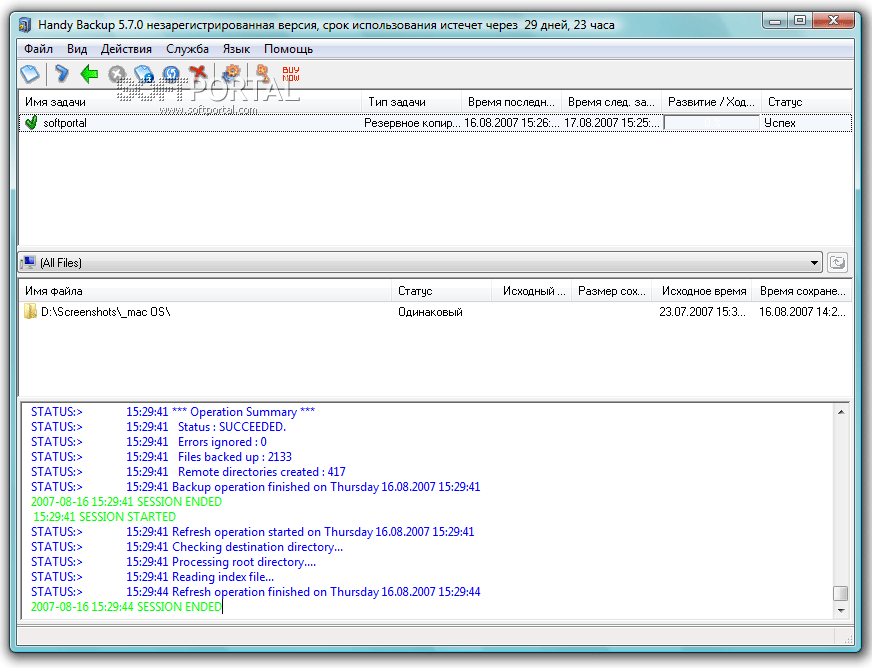Click the log pane scrollbar thumb

[x=841, y=593]
